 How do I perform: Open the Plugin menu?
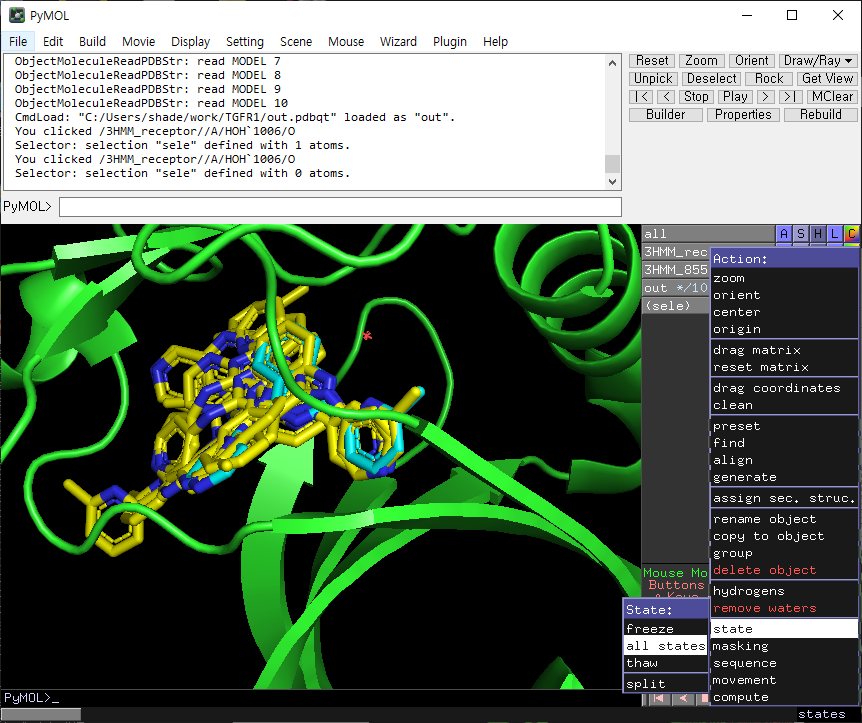click(450, 42)
